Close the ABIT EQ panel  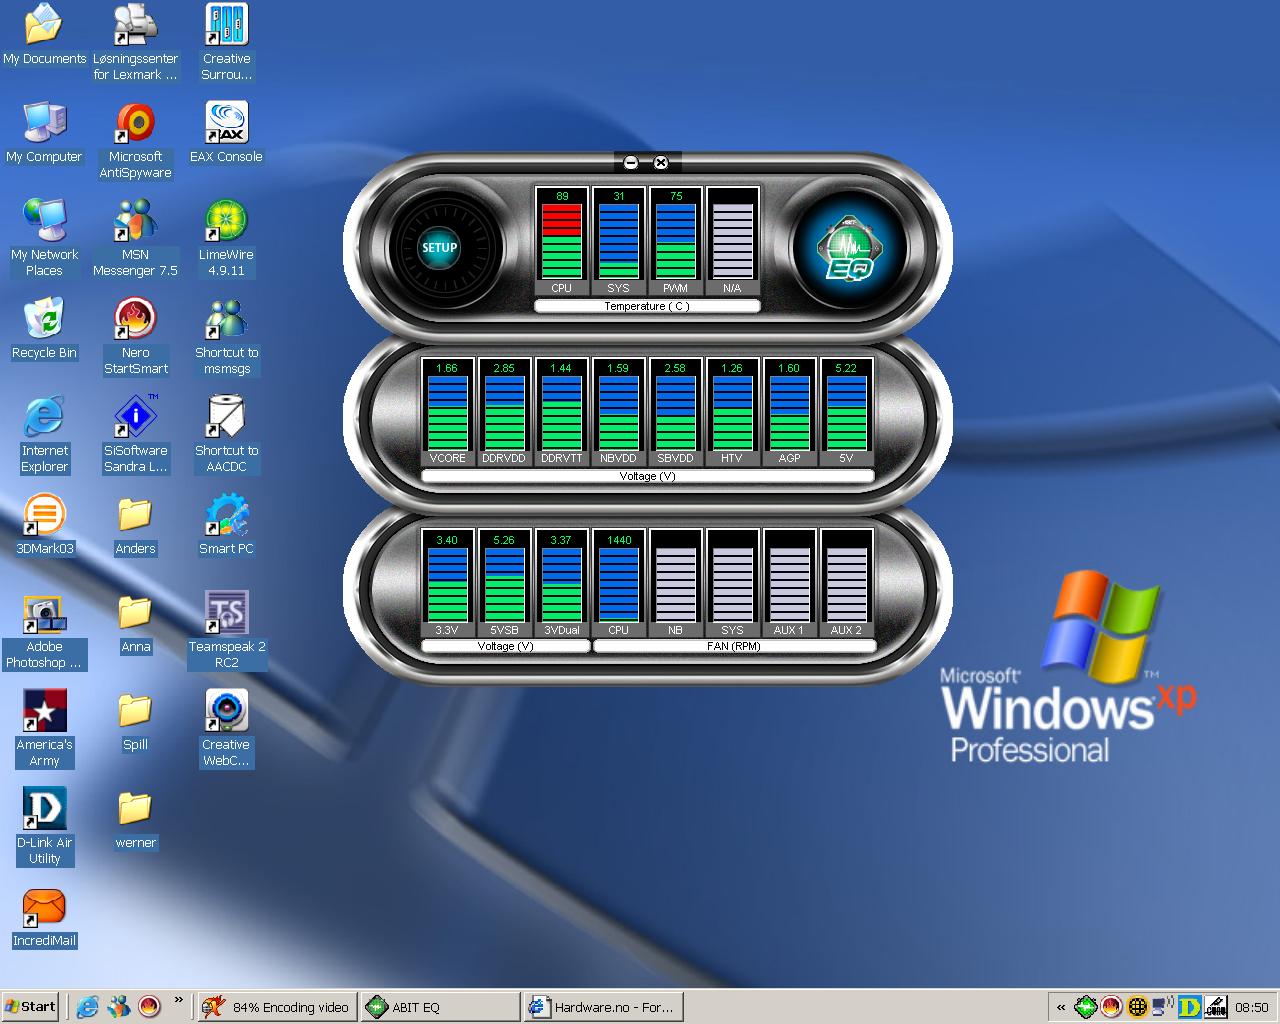point(660,162)
